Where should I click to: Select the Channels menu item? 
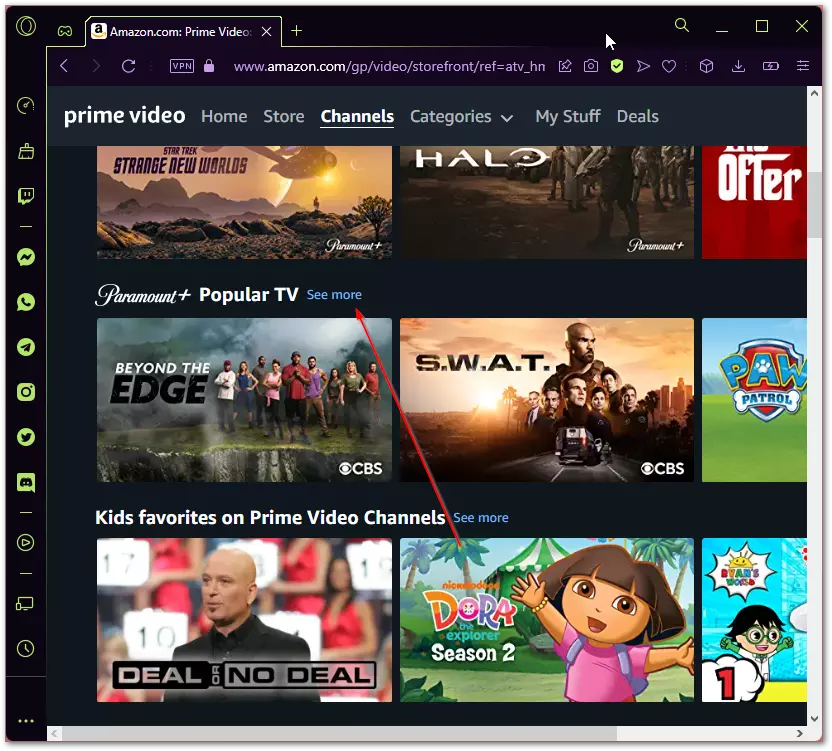(x=357, y=116)
